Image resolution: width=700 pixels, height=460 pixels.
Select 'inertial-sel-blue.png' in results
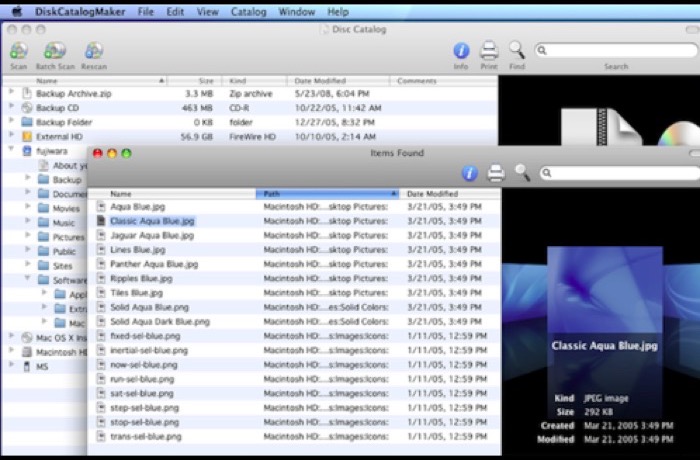tap(149, 350)
